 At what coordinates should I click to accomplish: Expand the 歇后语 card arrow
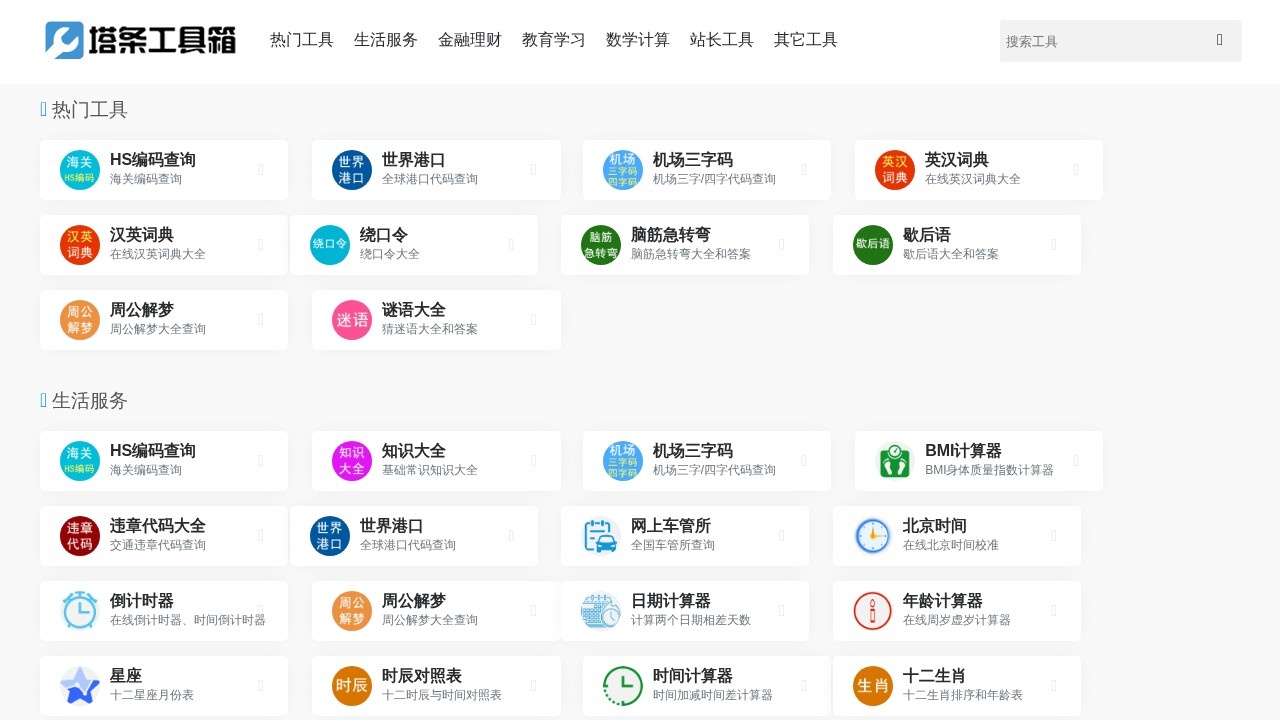1051,244
